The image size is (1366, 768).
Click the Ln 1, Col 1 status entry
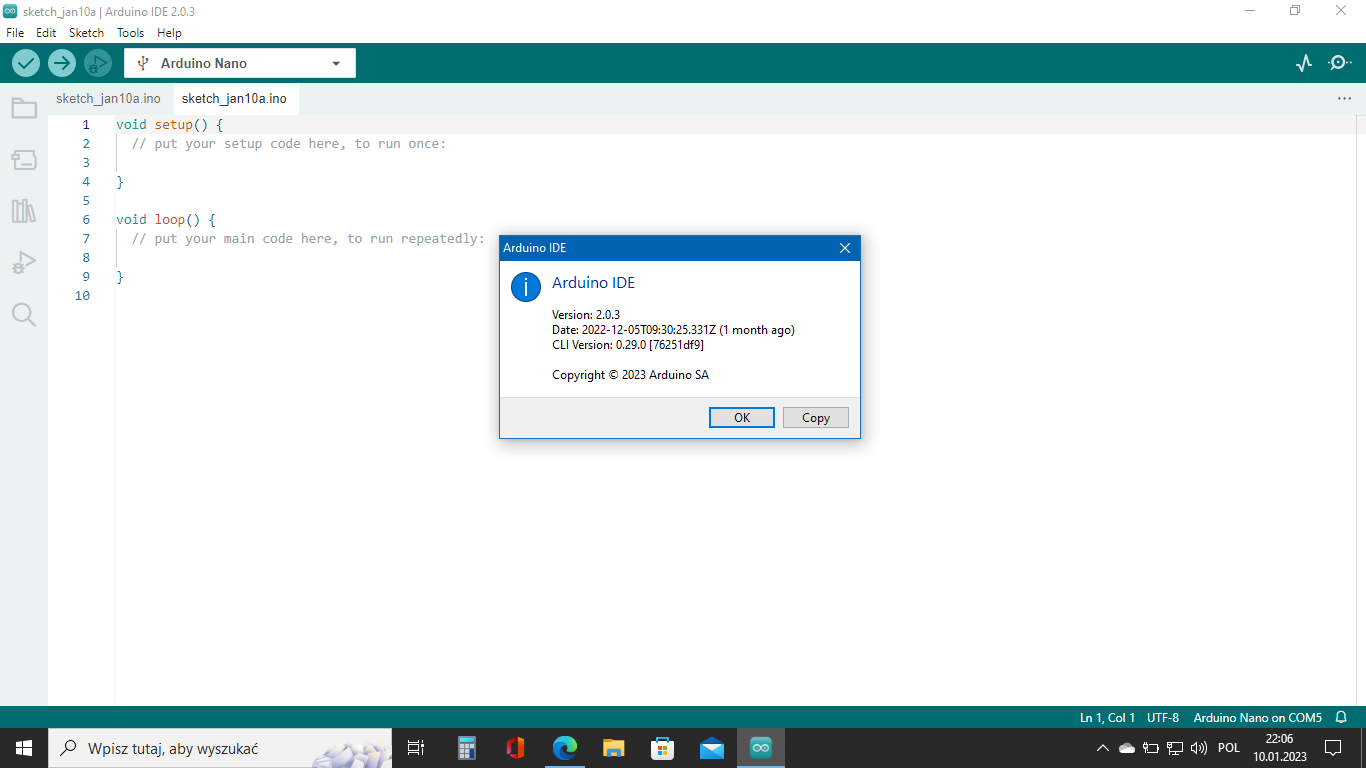tap(1107, 718)
